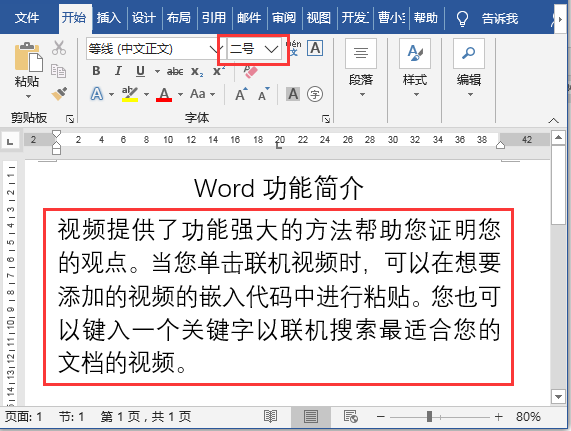This screenshot has width=571, height=431.
Task: Open the 剪贴板 dialog launcher
Action: (x=70, y=119)
